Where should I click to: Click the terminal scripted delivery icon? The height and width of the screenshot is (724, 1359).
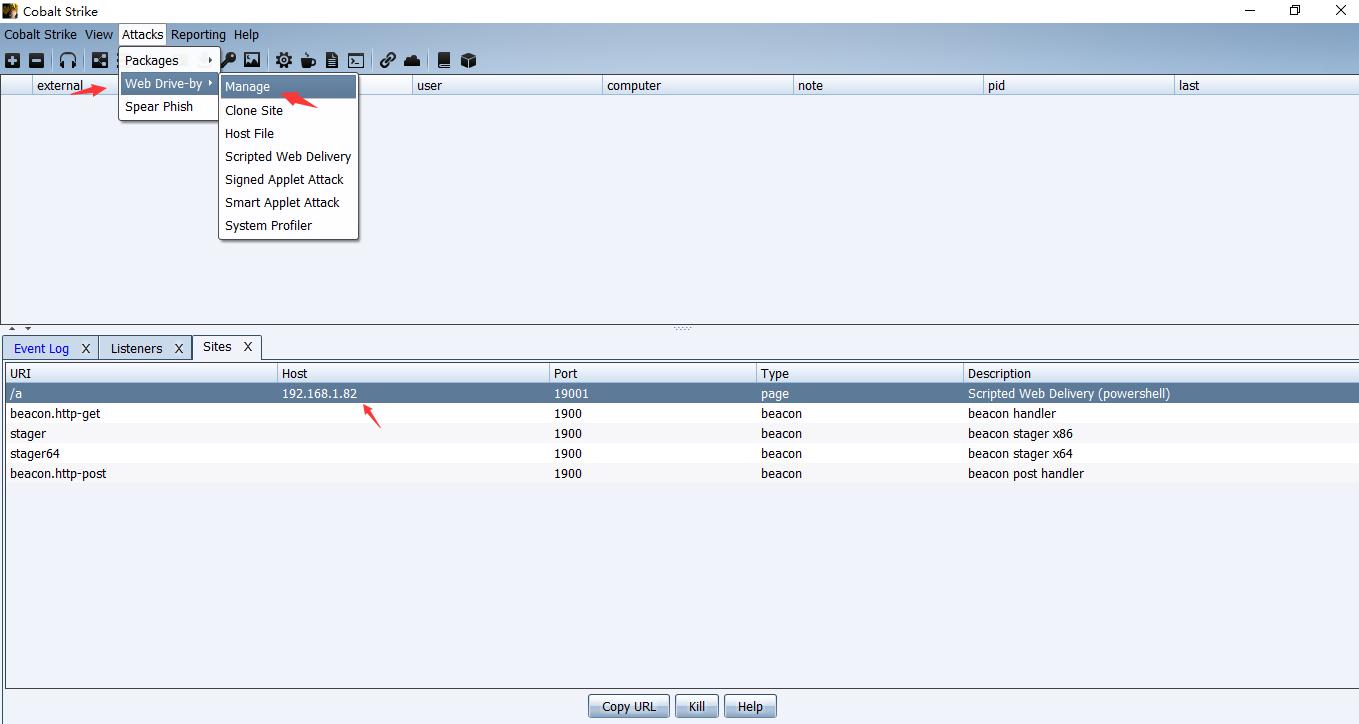click(355, 61)
